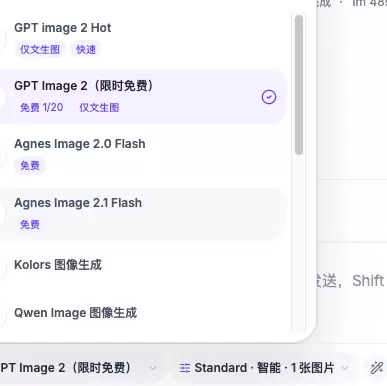
Task: Choose GPT Image 2（限时免费）in model list
Action: [143, 97]
